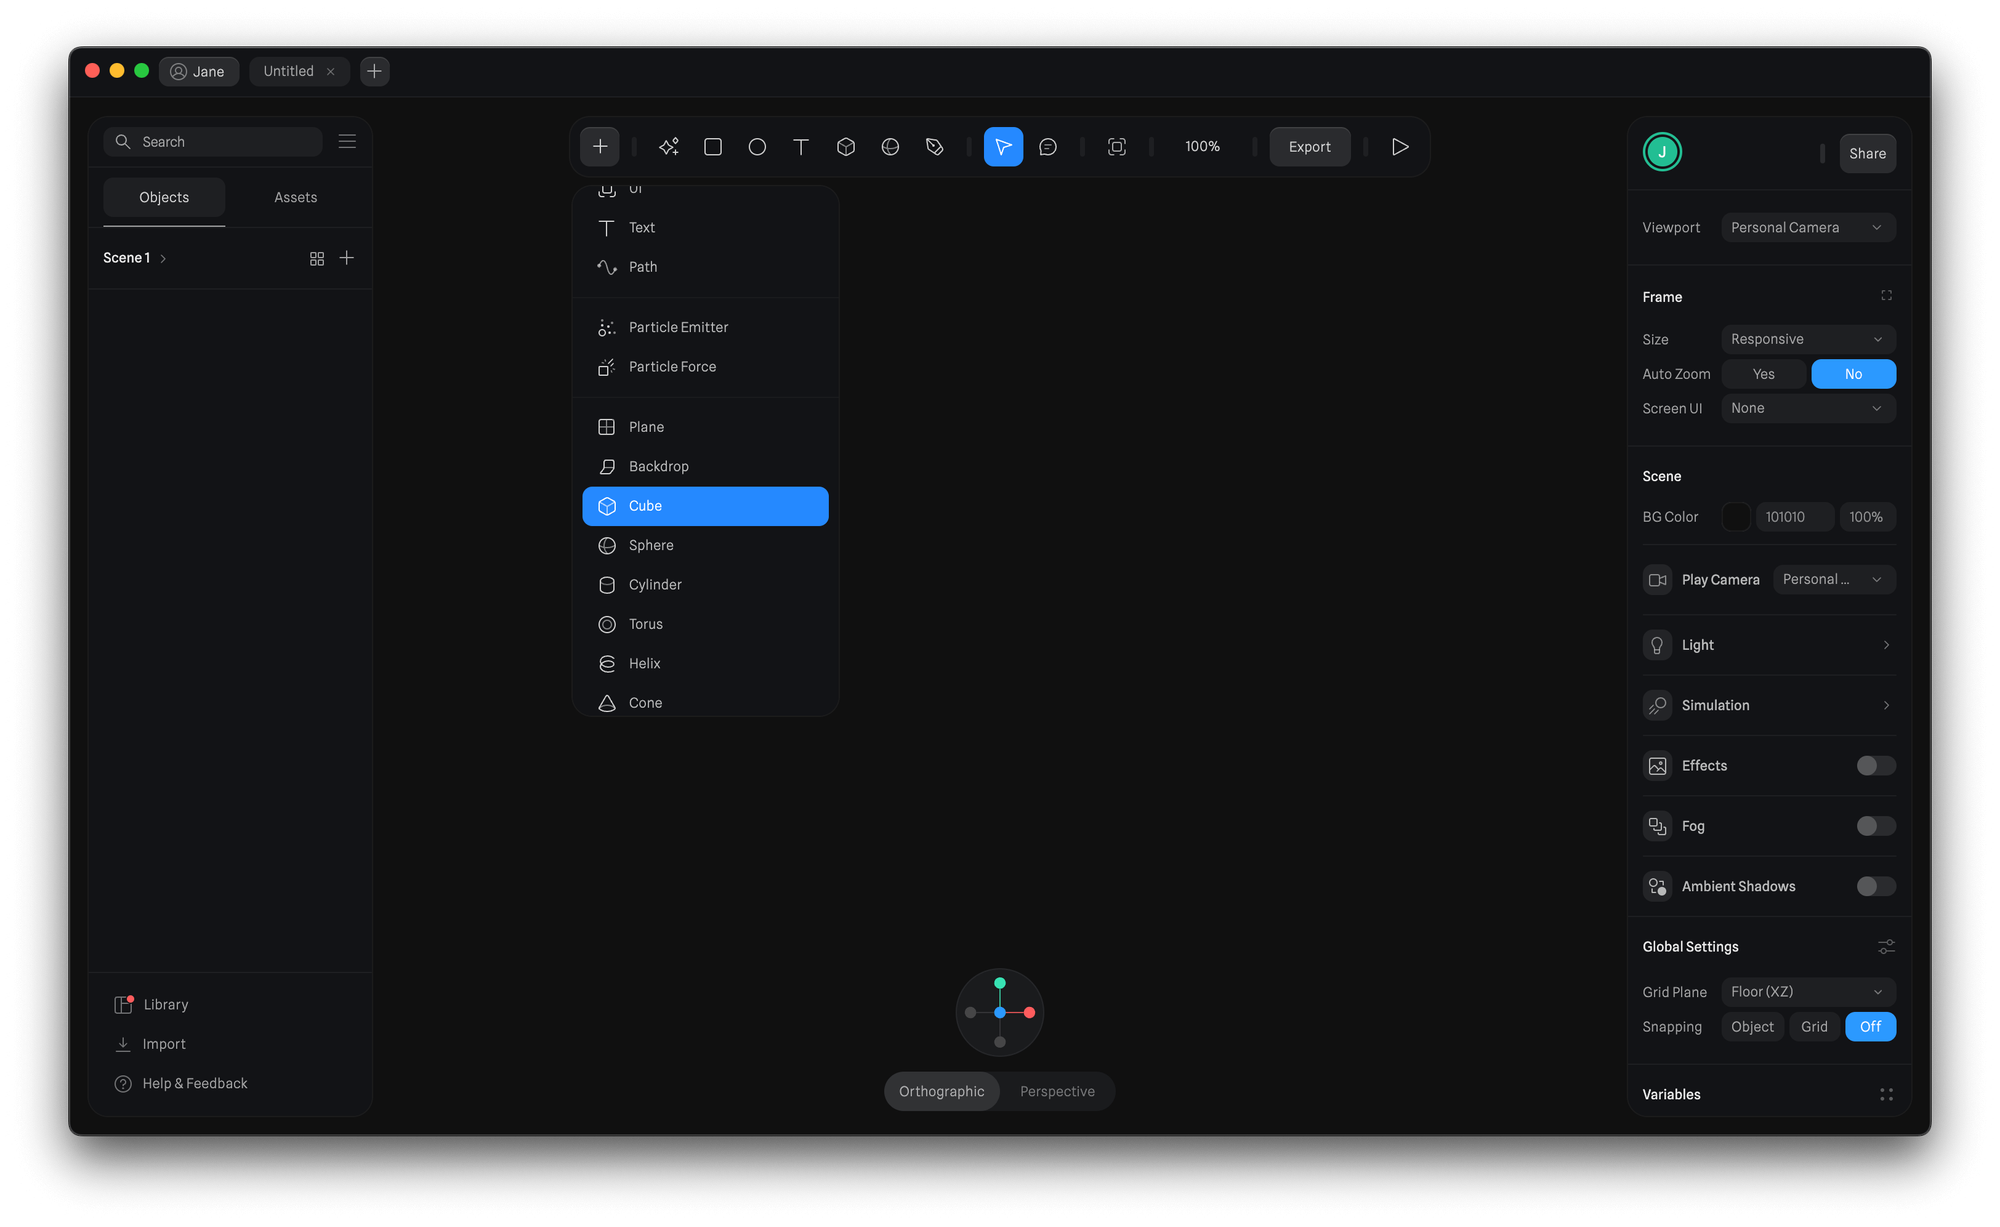Switch to the Assets tab
The height and width of the screenshot is (1227, 2000).
(x=295, y=198)
